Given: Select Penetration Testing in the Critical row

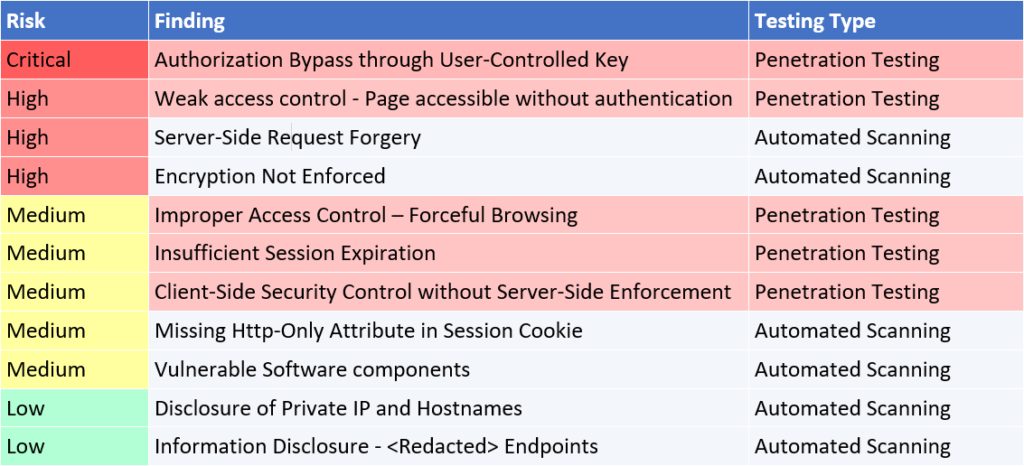Looking at the screenshot, I should tap(847, 60).
